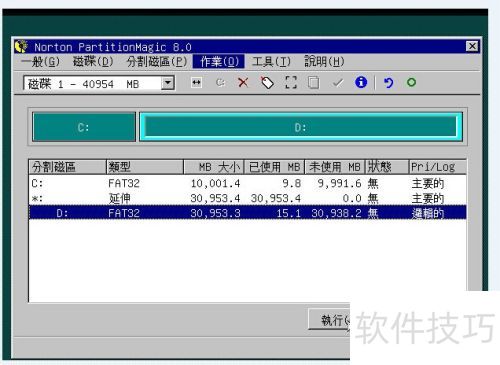Click 無 status in the C: row
Image resolution: width=500 pixels, height=365 pixels.
point(373,183)
